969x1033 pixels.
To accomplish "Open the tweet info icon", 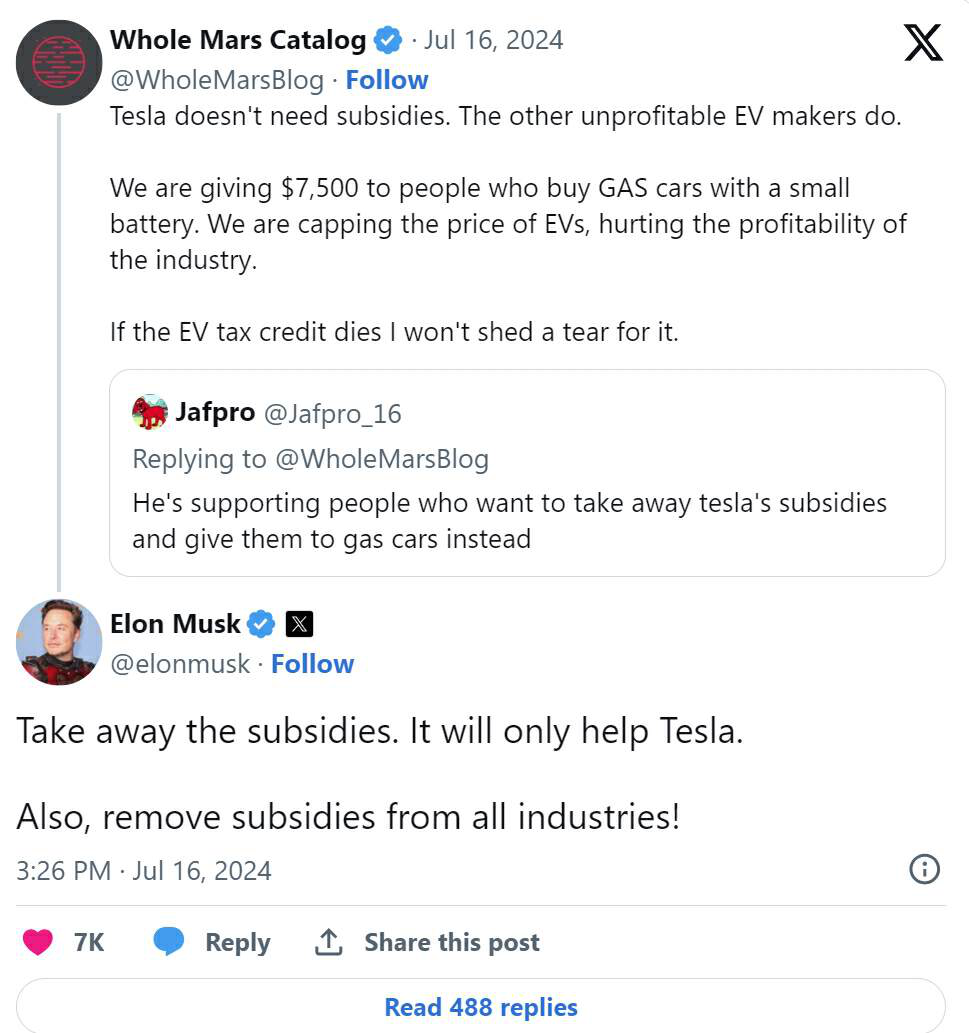I will point(924,869).
